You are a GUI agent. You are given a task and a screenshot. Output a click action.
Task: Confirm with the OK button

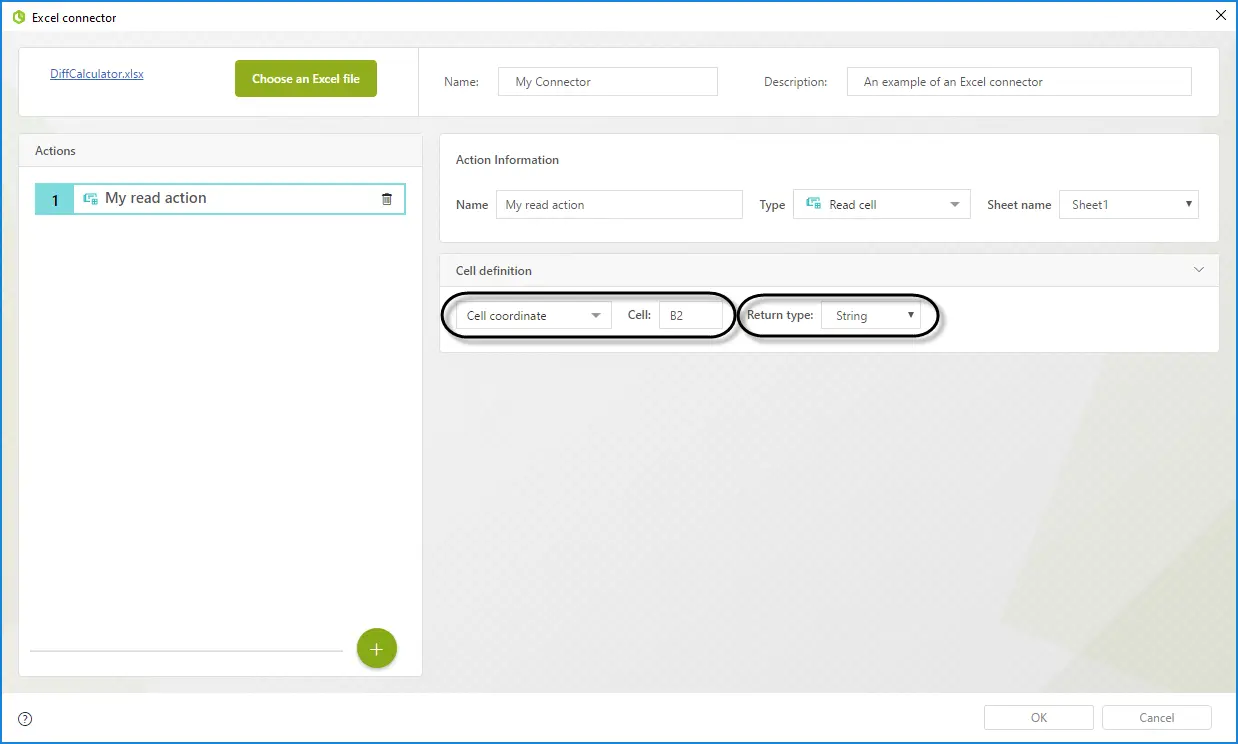pyautogui.click(x=1039, y=718)
